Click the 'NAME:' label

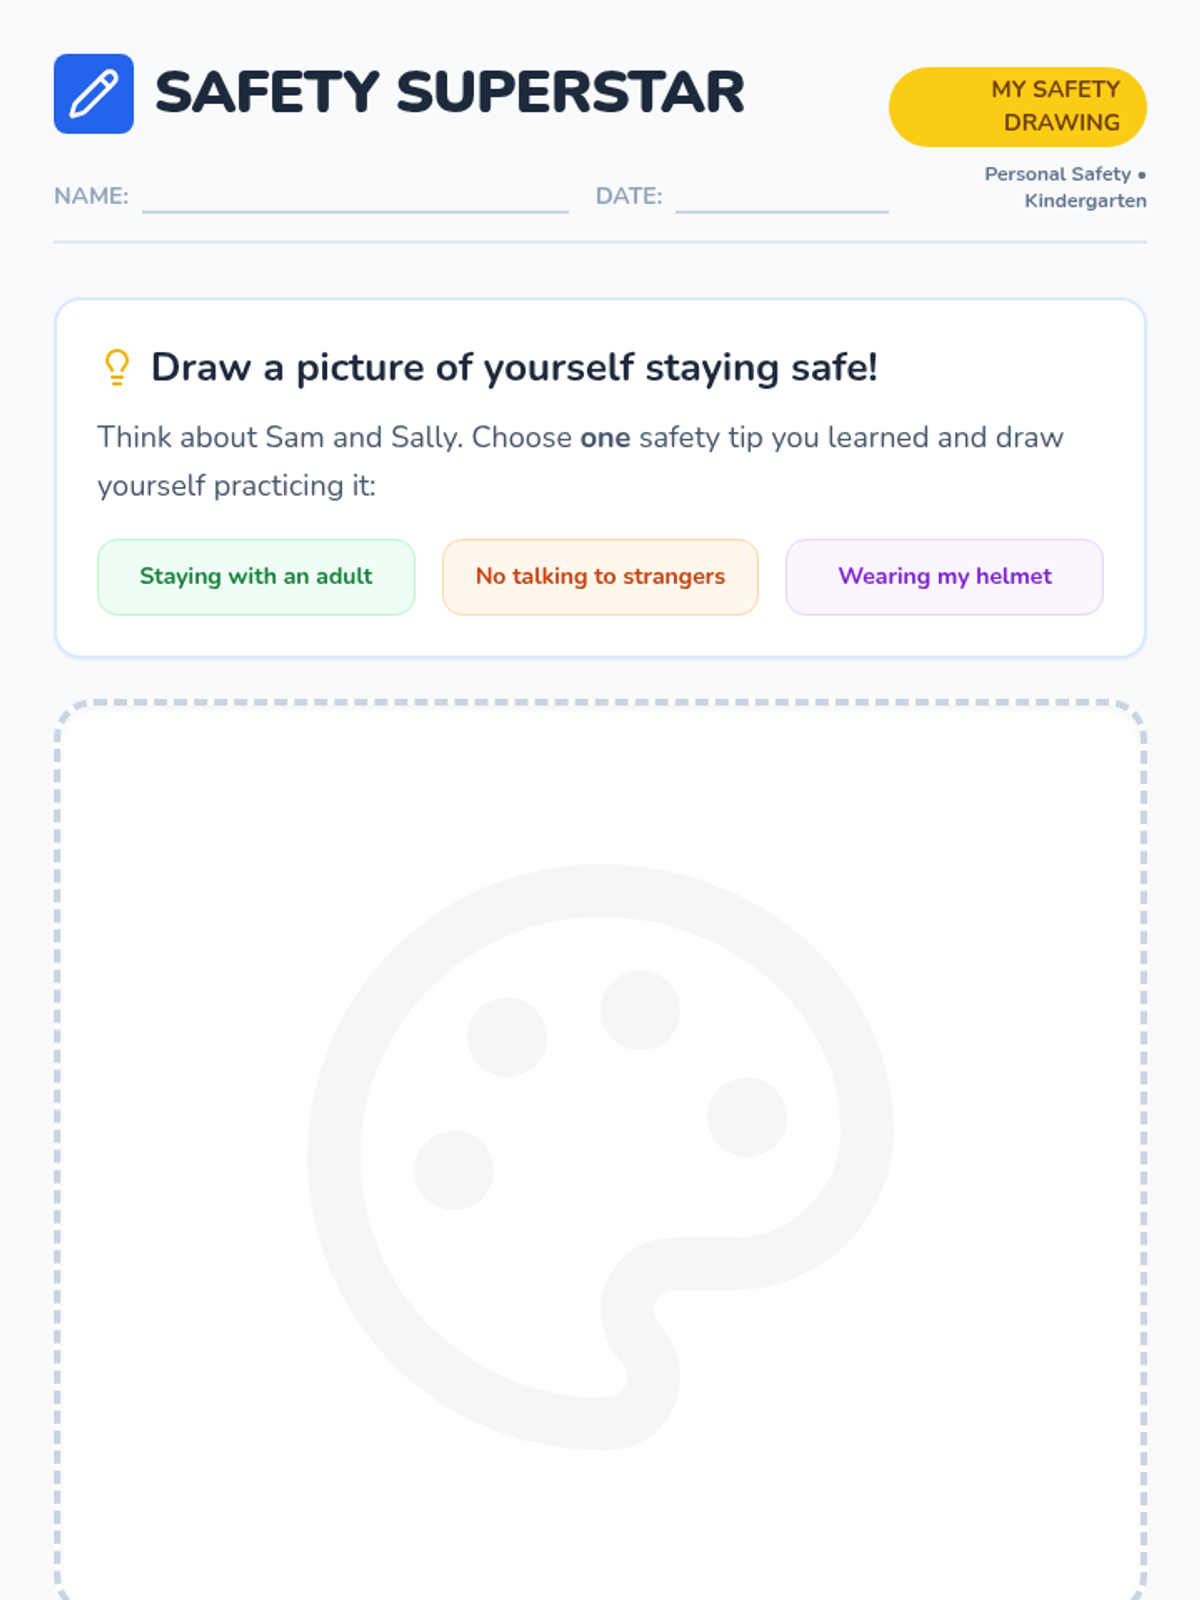[x=91, y=196]
